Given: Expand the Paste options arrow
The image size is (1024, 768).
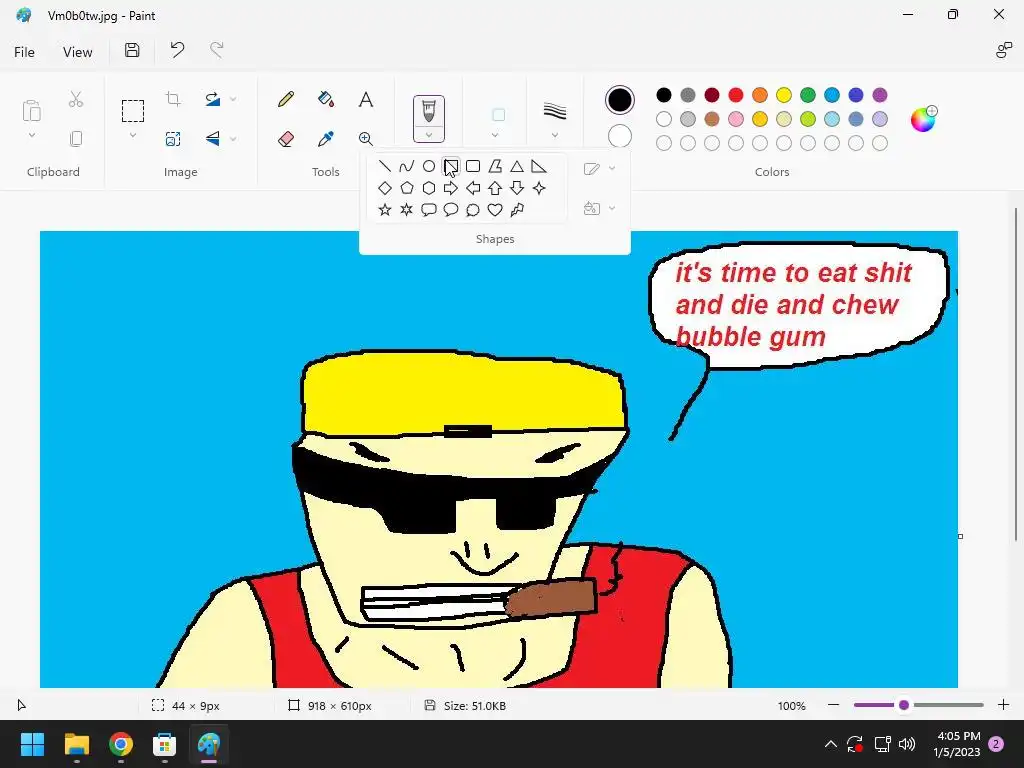Looking at the screenshot, I should click(x=31, y=135).
